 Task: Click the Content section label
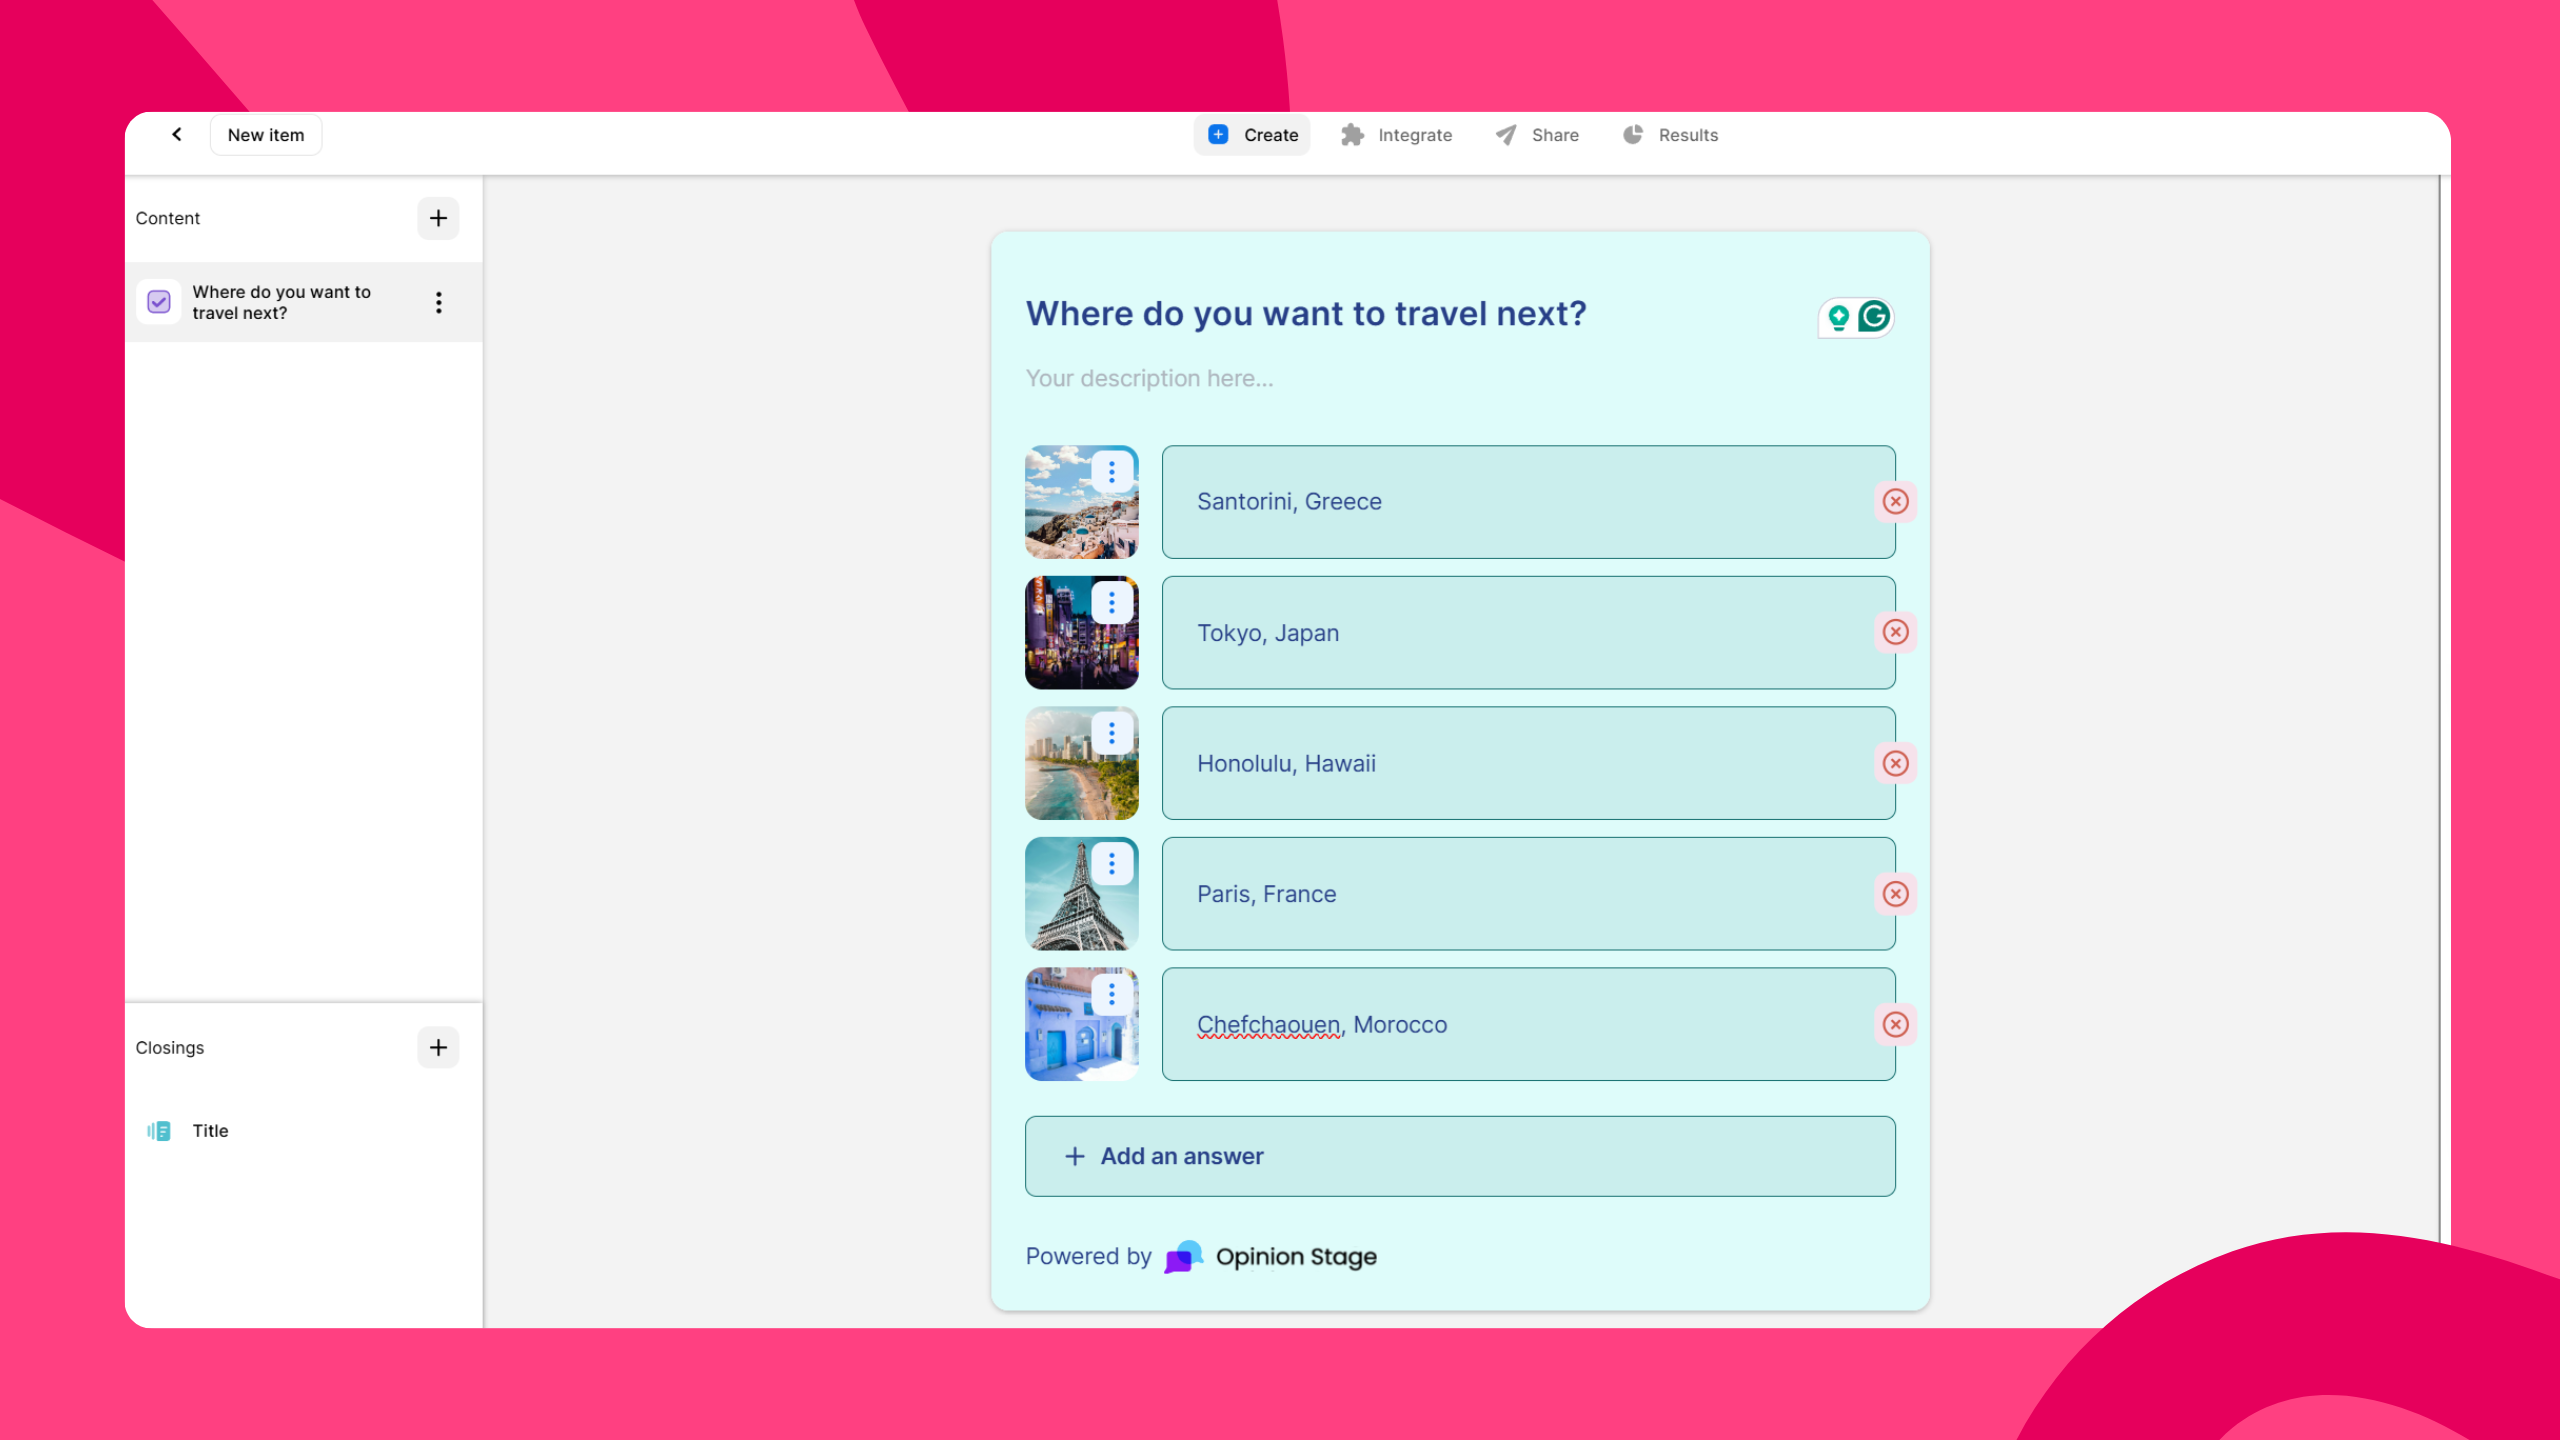(168, 218)
